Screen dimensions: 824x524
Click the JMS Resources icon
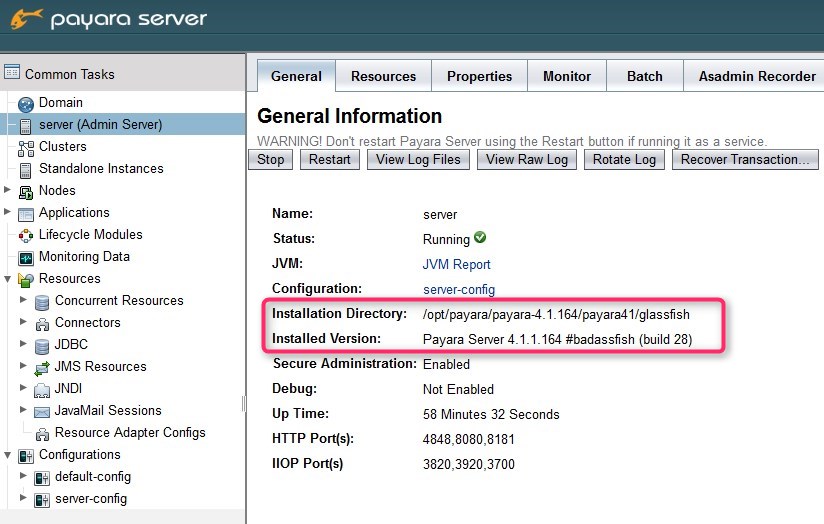tap(42, 368)
